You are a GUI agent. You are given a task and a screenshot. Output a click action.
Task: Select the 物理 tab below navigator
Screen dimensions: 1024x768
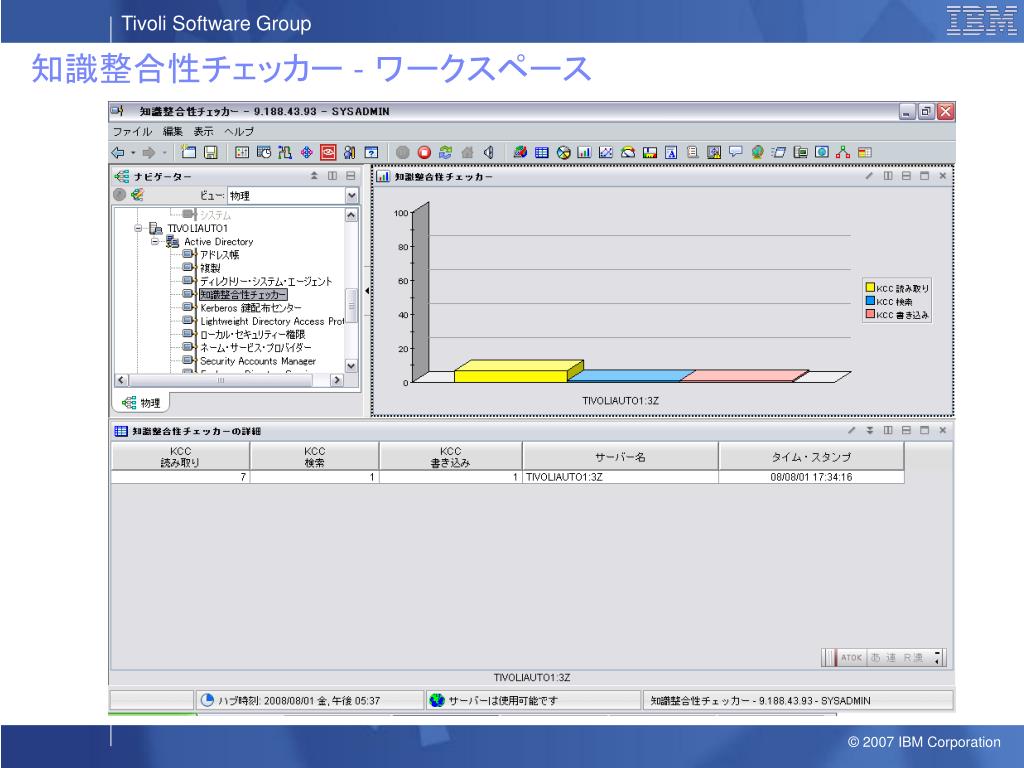[x=141, y=403]
